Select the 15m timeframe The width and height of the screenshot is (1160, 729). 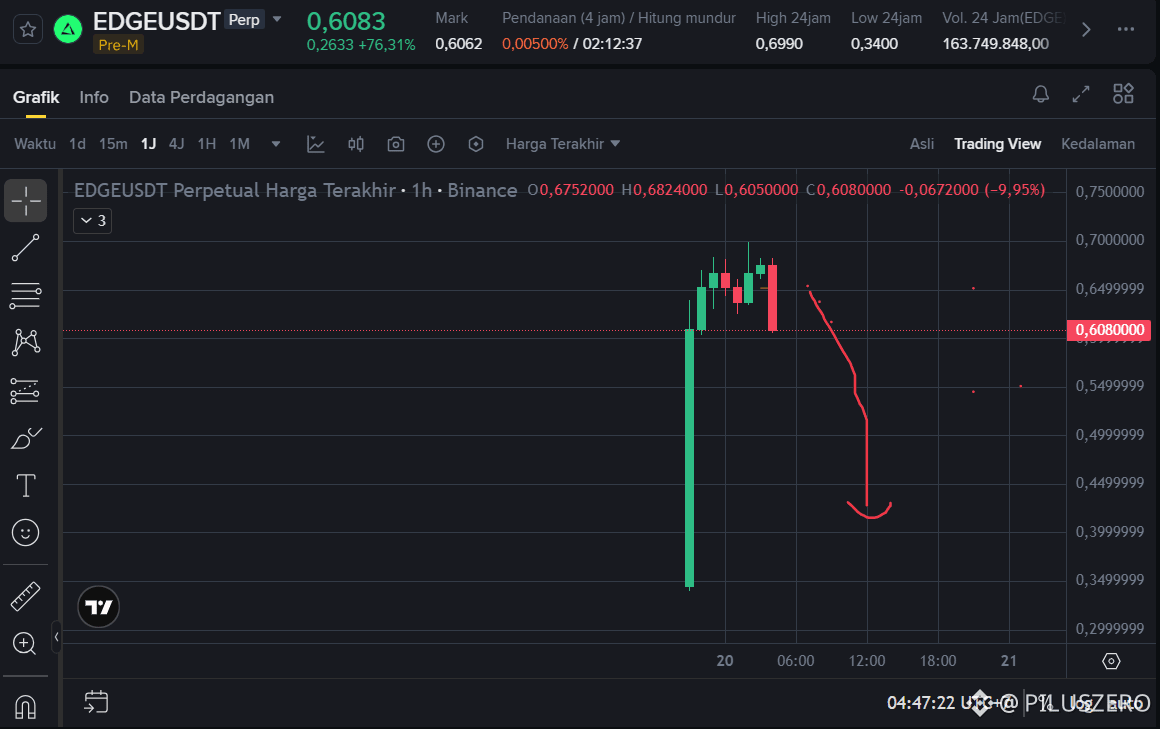pyautogui.click(x=113, y=144)
